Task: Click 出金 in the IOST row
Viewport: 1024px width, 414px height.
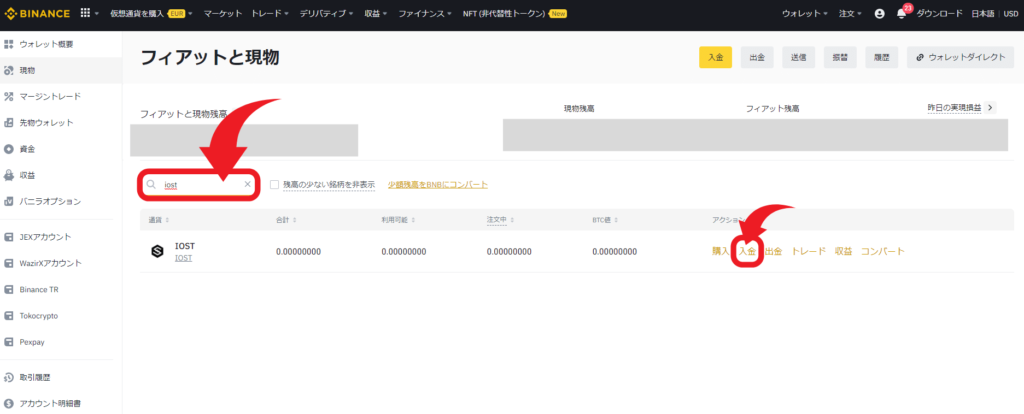Action: coord(773,251)
